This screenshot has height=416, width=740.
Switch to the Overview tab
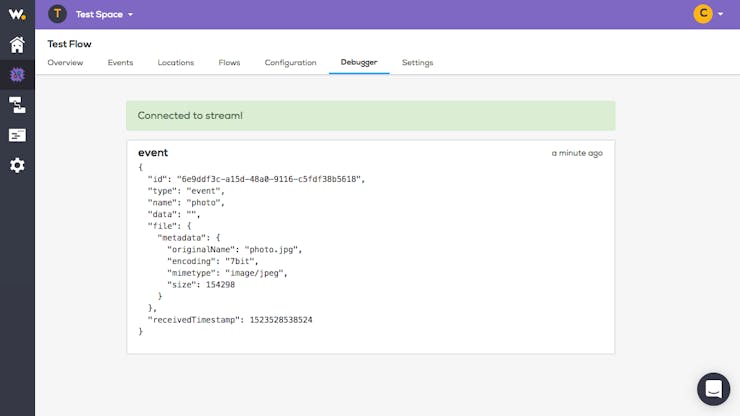65,62
